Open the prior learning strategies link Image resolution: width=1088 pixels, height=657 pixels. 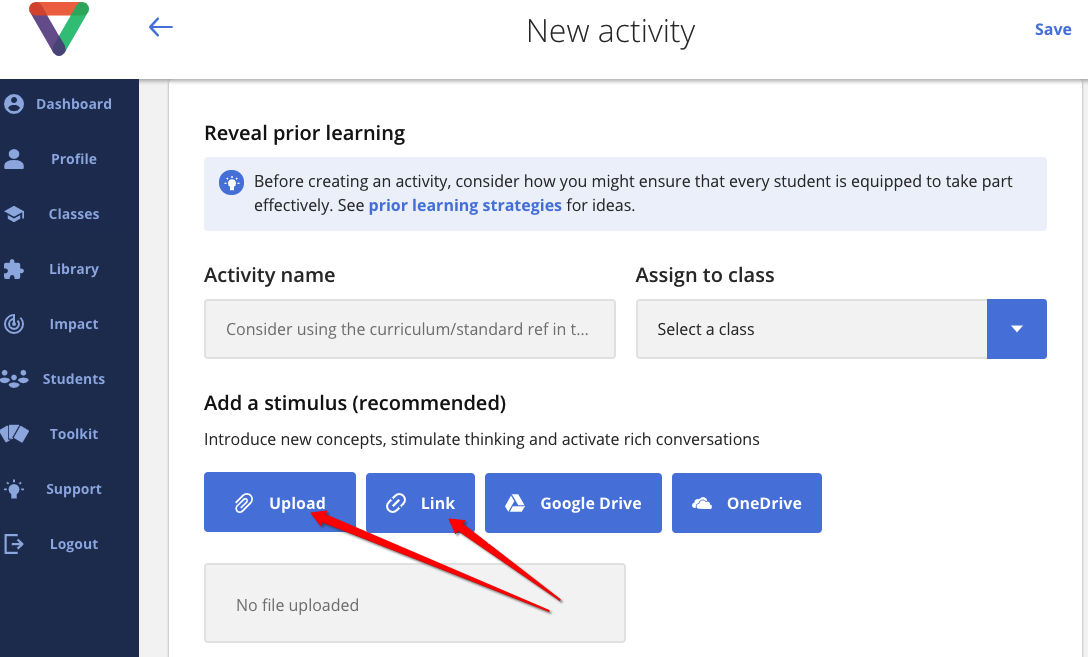(x=465, y=205)
